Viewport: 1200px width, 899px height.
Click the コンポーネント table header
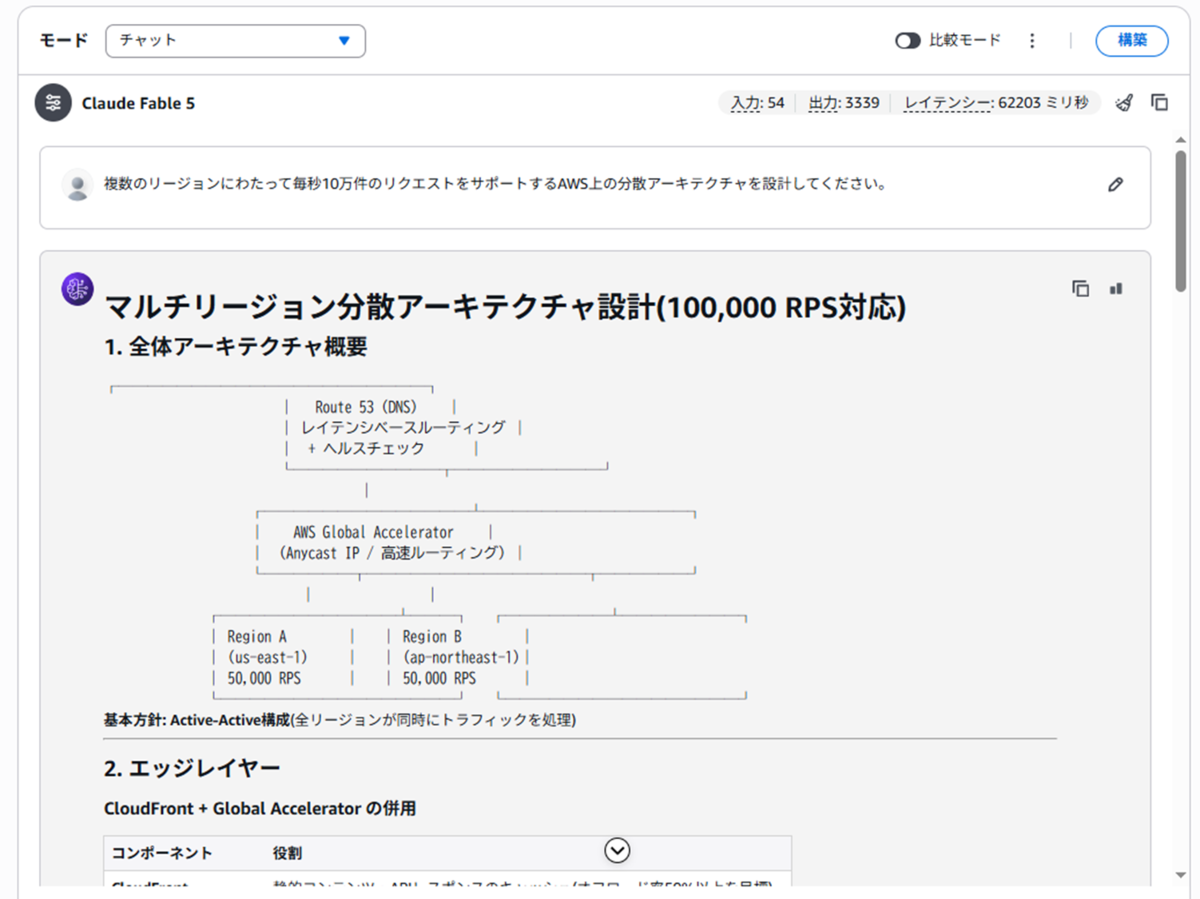[162, 853]
